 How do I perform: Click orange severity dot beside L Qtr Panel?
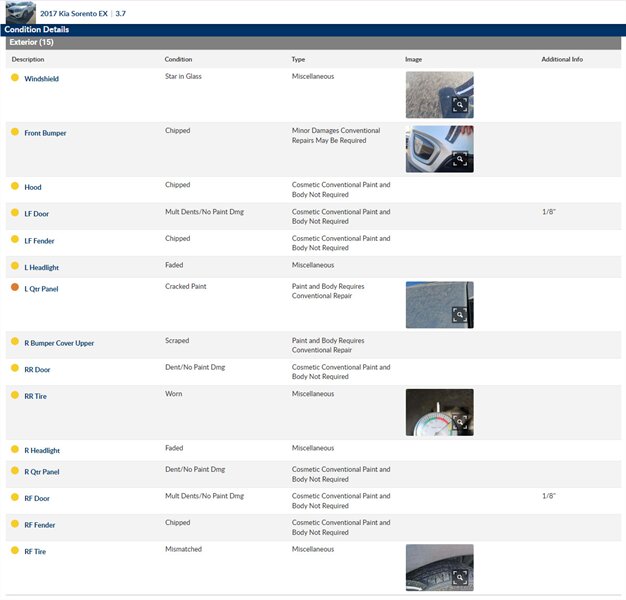[15, 288]
